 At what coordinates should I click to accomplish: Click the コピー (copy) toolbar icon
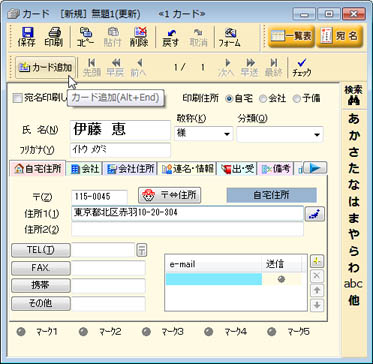pos(85,37)
